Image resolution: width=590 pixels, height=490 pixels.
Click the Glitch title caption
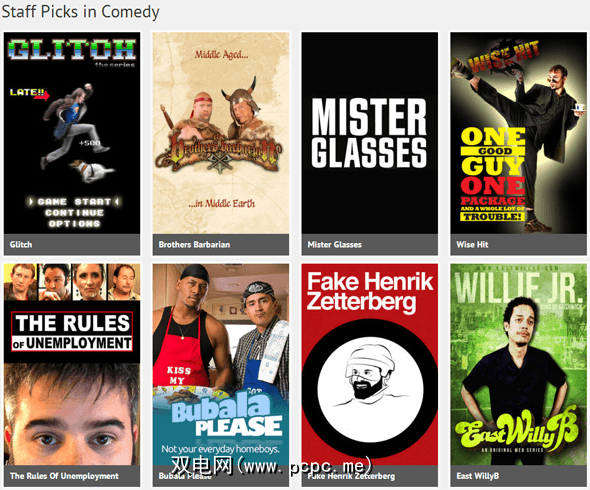pos(21,245)
